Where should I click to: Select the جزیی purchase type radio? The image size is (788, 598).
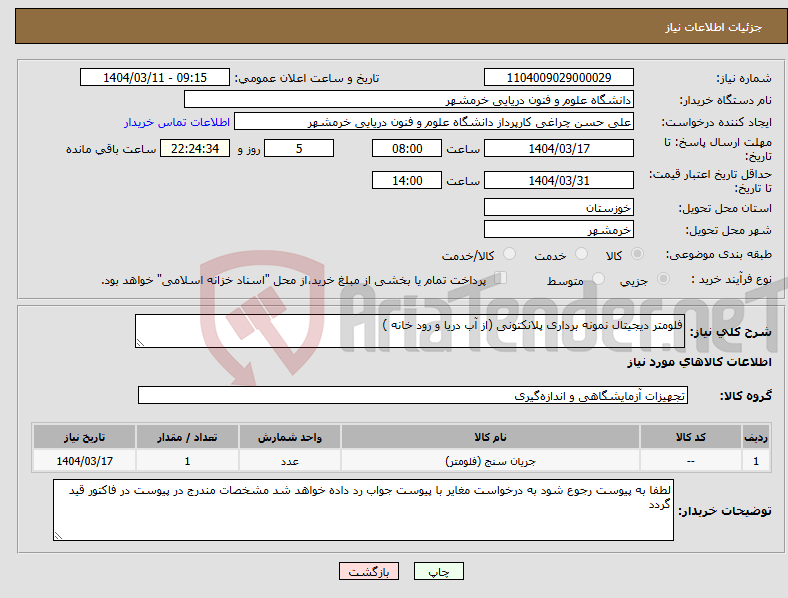663,278
